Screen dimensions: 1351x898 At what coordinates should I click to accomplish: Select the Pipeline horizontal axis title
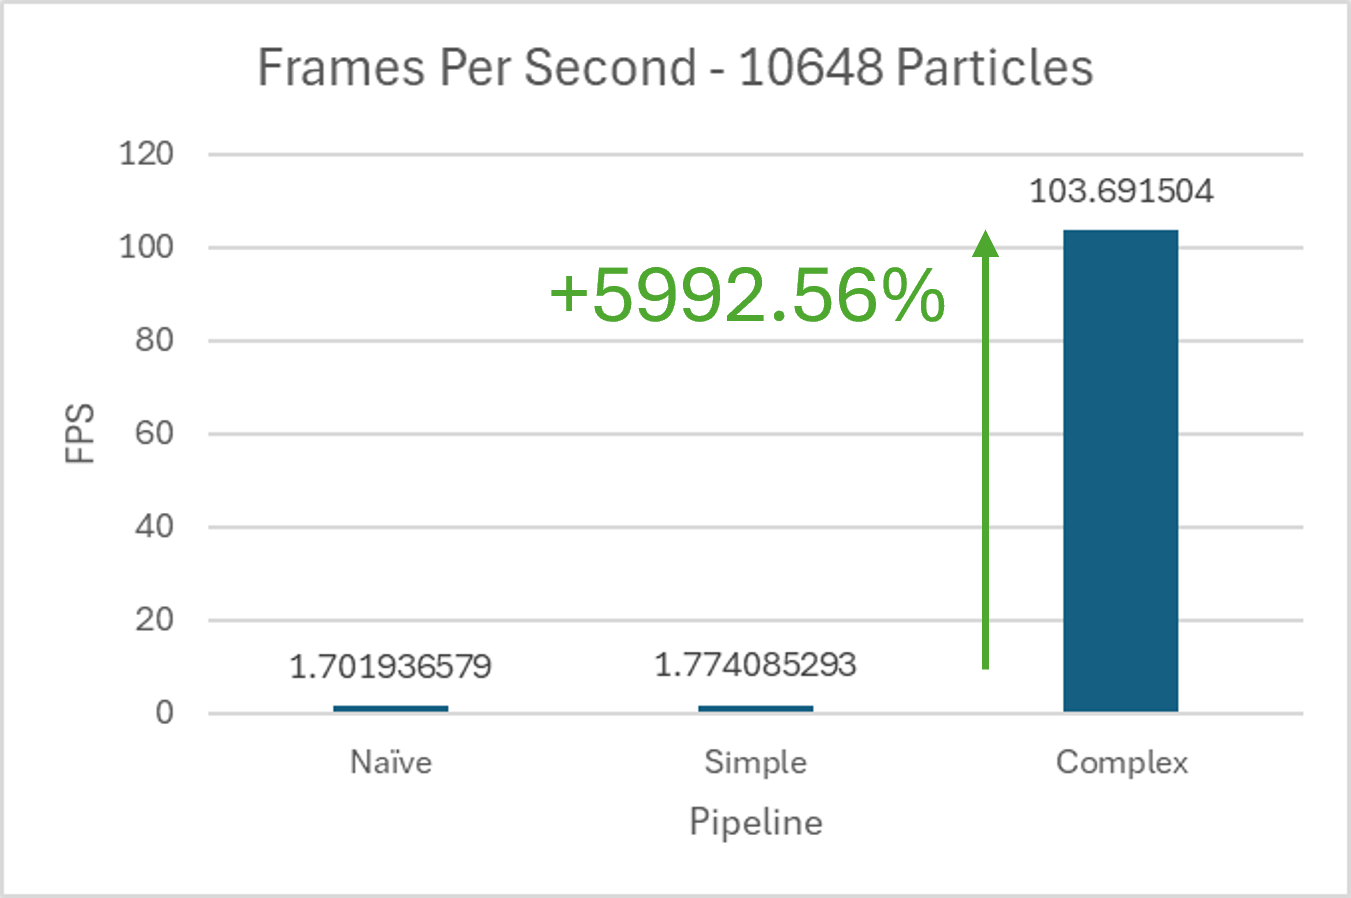tap(756, 822)
